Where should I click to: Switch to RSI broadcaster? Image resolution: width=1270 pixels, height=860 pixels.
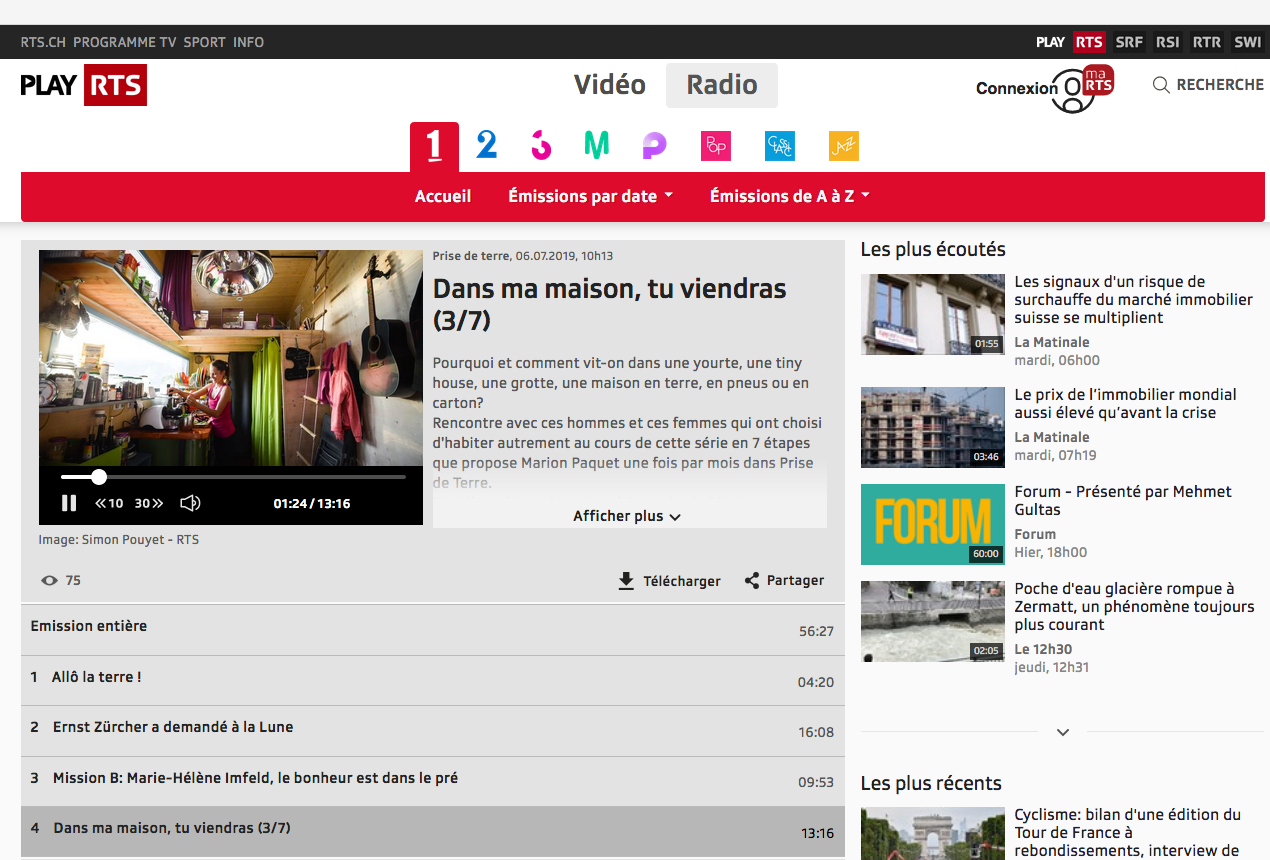[x=1167, y=42]
